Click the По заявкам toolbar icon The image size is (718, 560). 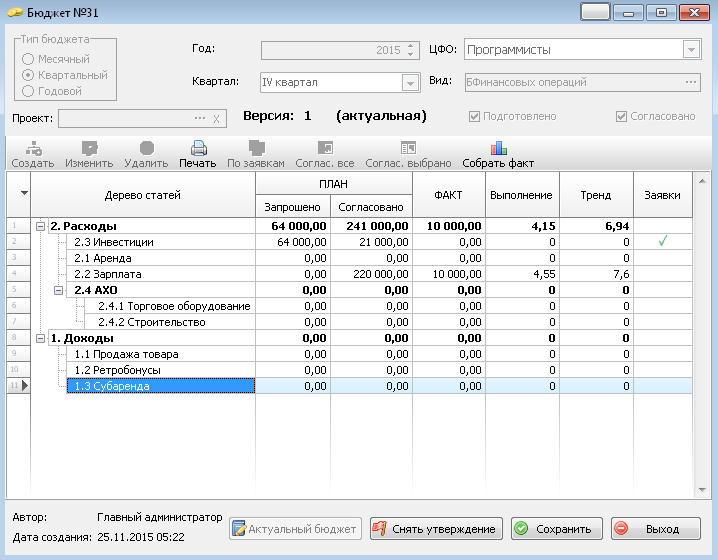256,148
